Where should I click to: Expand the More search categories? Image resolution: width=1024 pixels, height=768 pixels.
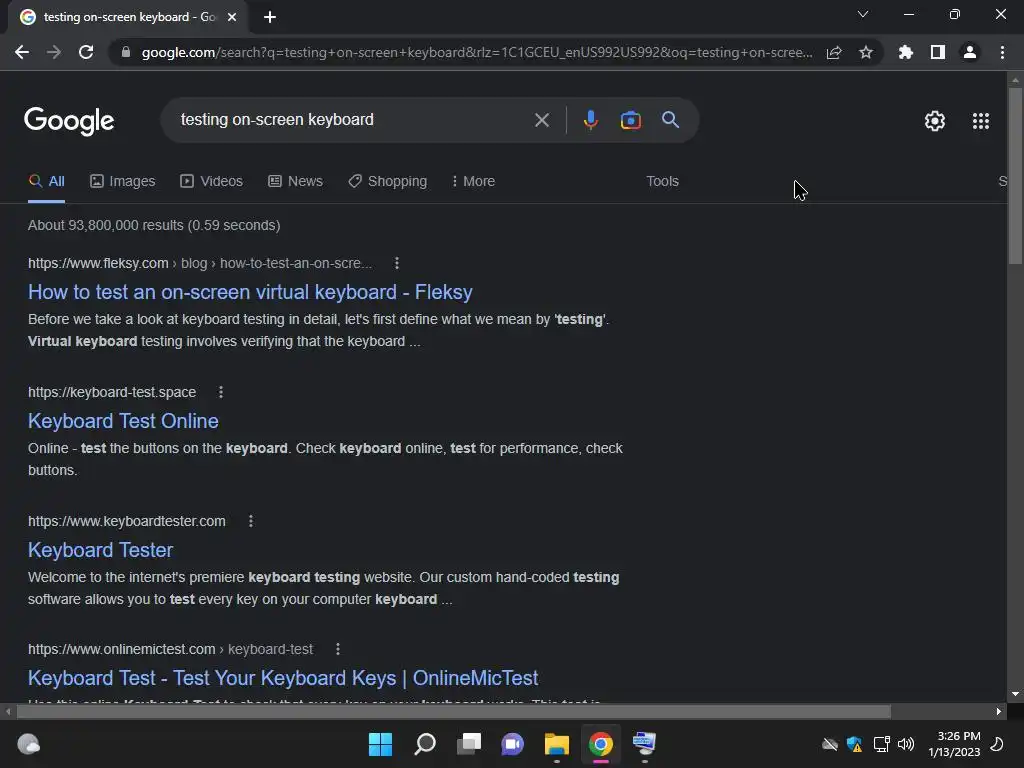tap(473, 182)
